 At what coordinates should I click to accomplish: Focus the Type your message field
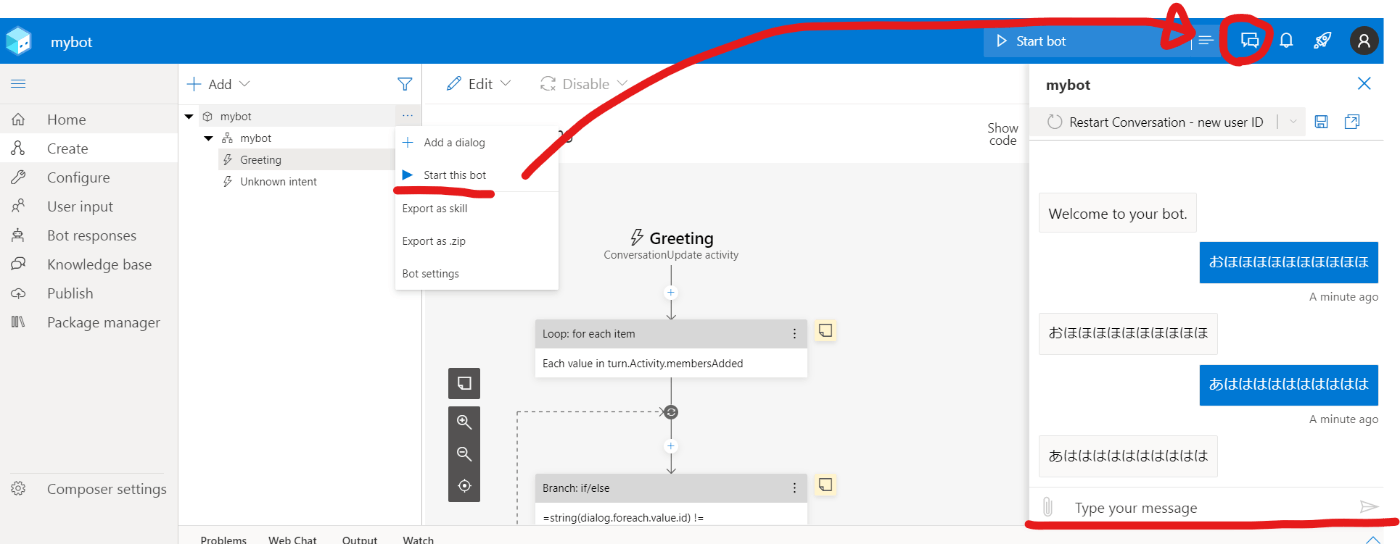pyautogui.click(x=1206, y=508)
